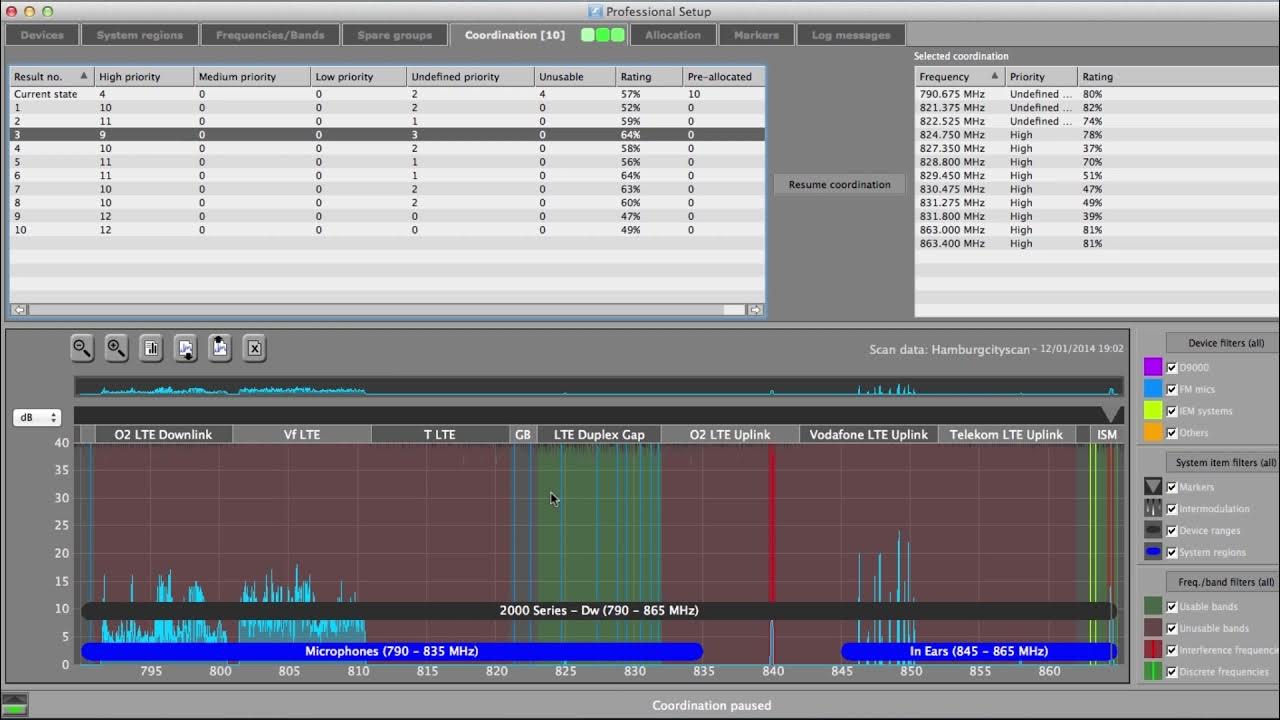The width and height of the screenshot is (1280, 720).
Task: Toggle the Intermodulation checkbox
Action: tap(1172, 509)
